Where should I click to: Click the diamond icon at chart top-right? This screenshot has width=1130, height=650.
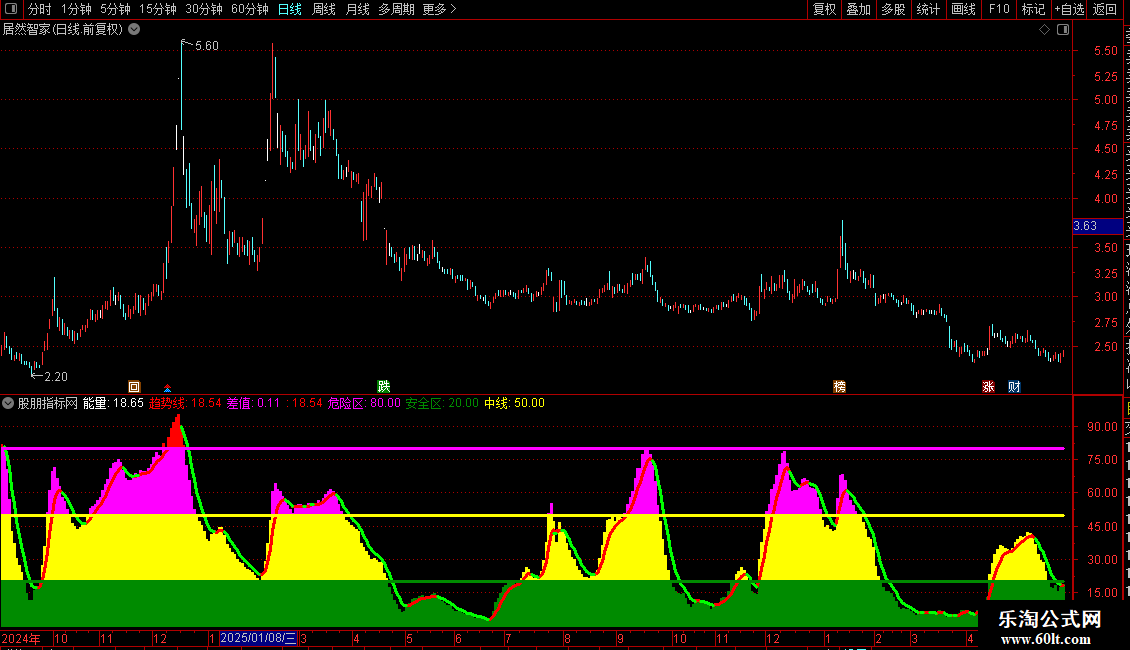(1044, 30)
